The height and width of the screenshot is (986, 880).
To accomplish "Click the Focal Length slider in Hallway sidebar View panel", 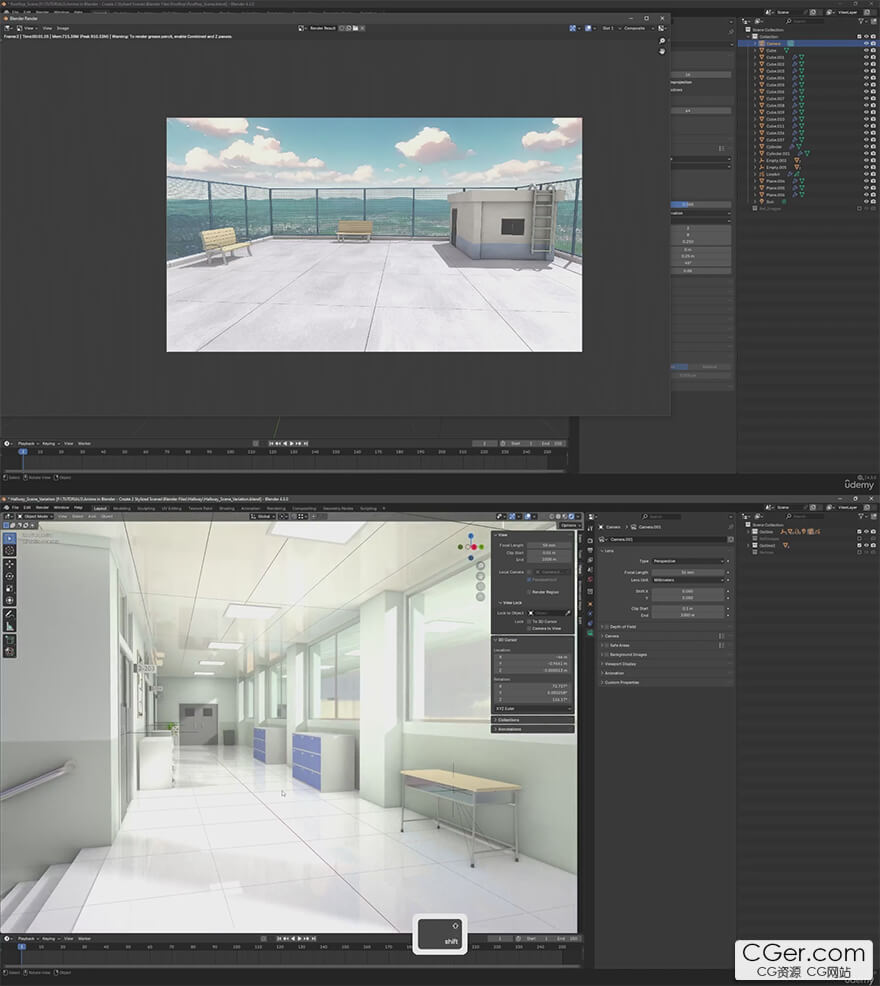I will coord(549,545).
